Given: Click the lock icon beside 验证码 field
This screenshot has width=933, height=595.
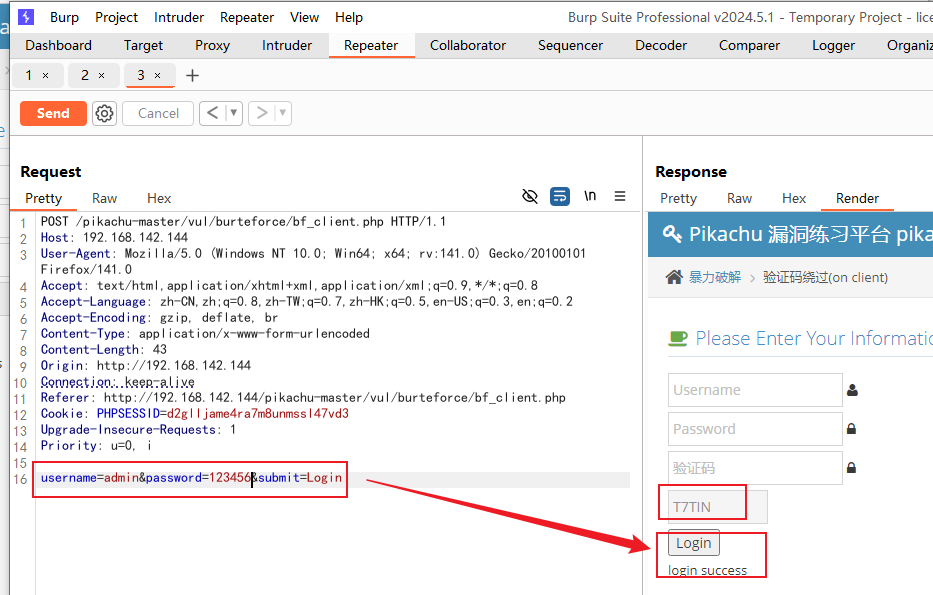Looking at the screenshot, I should [851, 468].
